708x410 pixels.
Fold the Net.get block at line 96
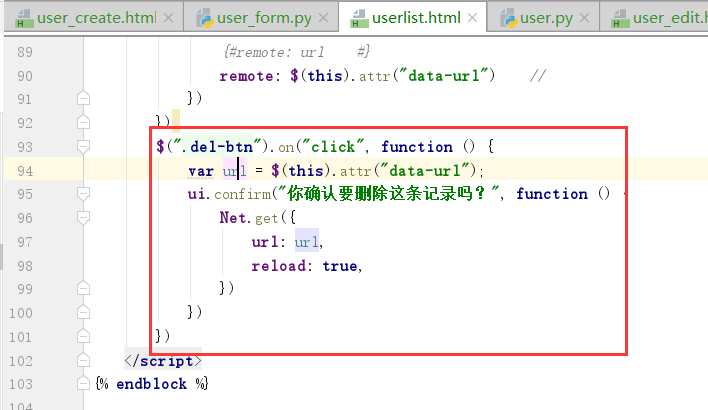(x=84, y=218)
